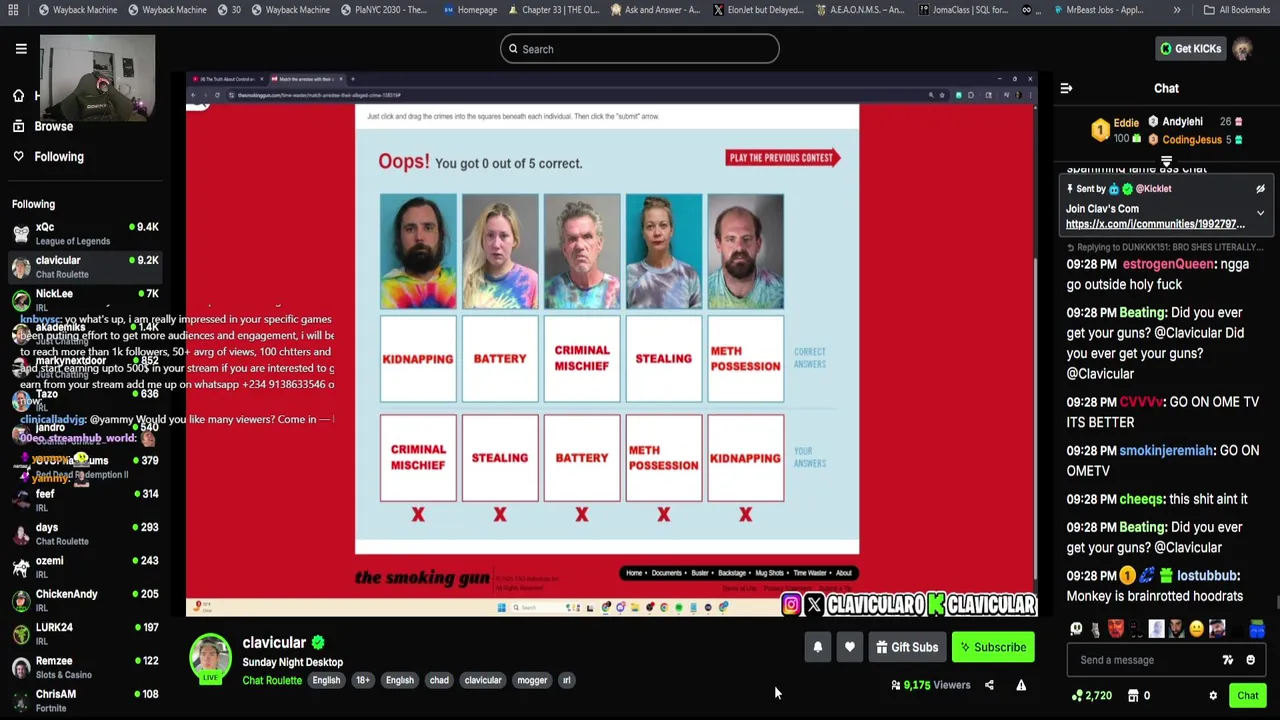Viewport: 1280px width, 720px height.
Task: Open the hamburger menu in Kick header
Action: [20, 48]
